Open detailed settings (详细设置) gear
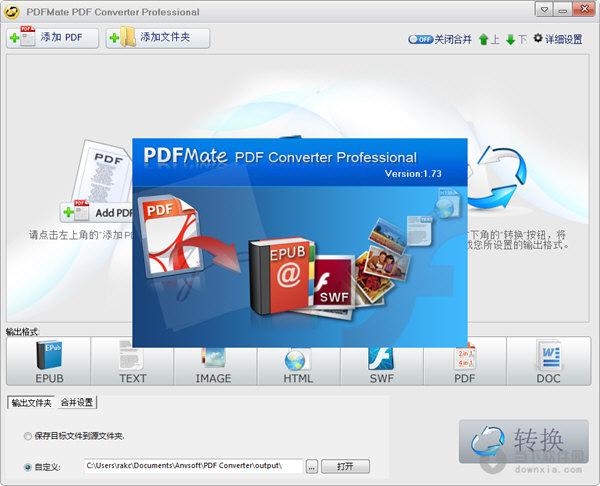This screenshot has width=600, height=486. click(x=558, y=39)
